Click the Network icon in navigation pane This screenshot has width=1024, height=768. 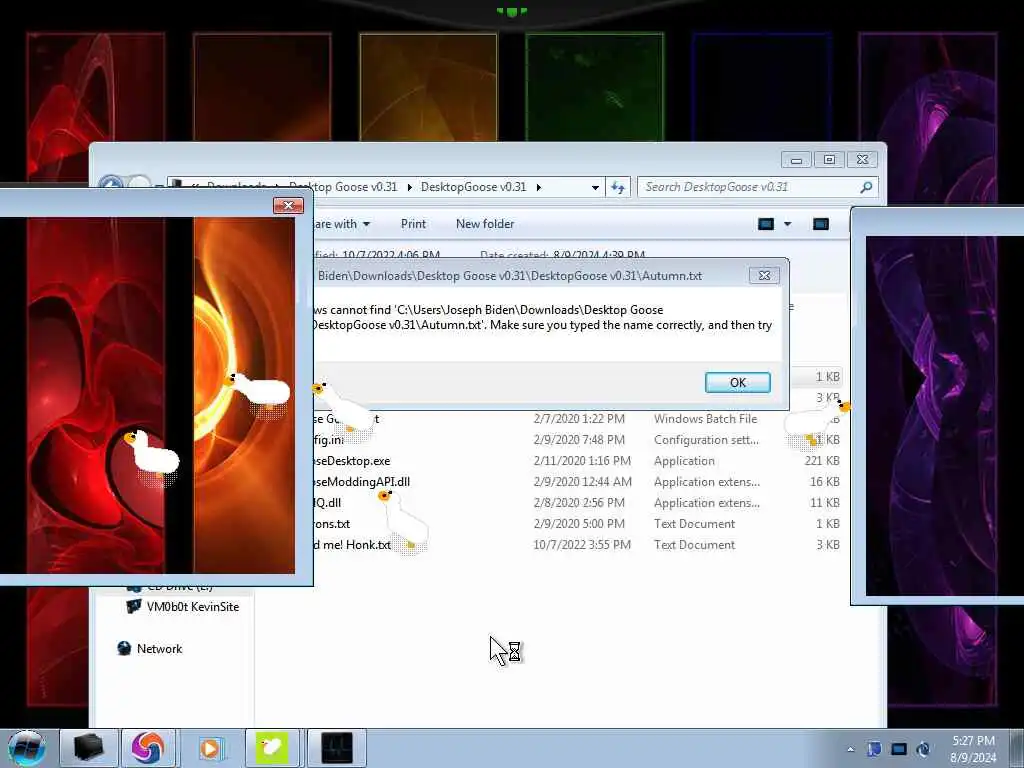(x=124, y=648)
